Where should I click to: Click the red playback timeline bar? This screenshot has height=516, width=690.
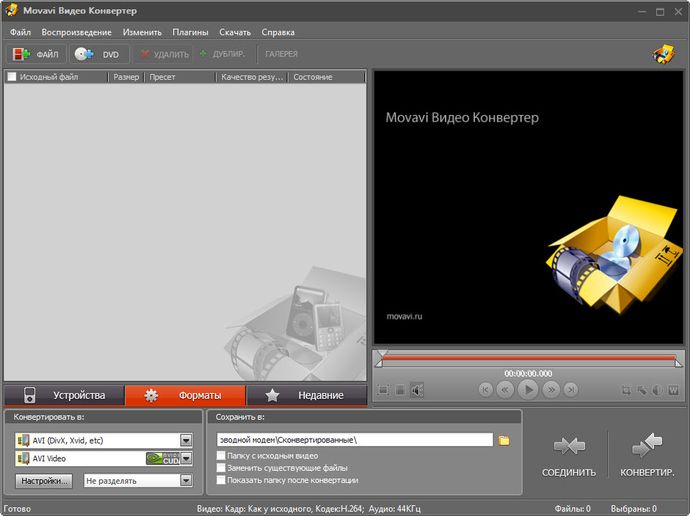point(528,358)
